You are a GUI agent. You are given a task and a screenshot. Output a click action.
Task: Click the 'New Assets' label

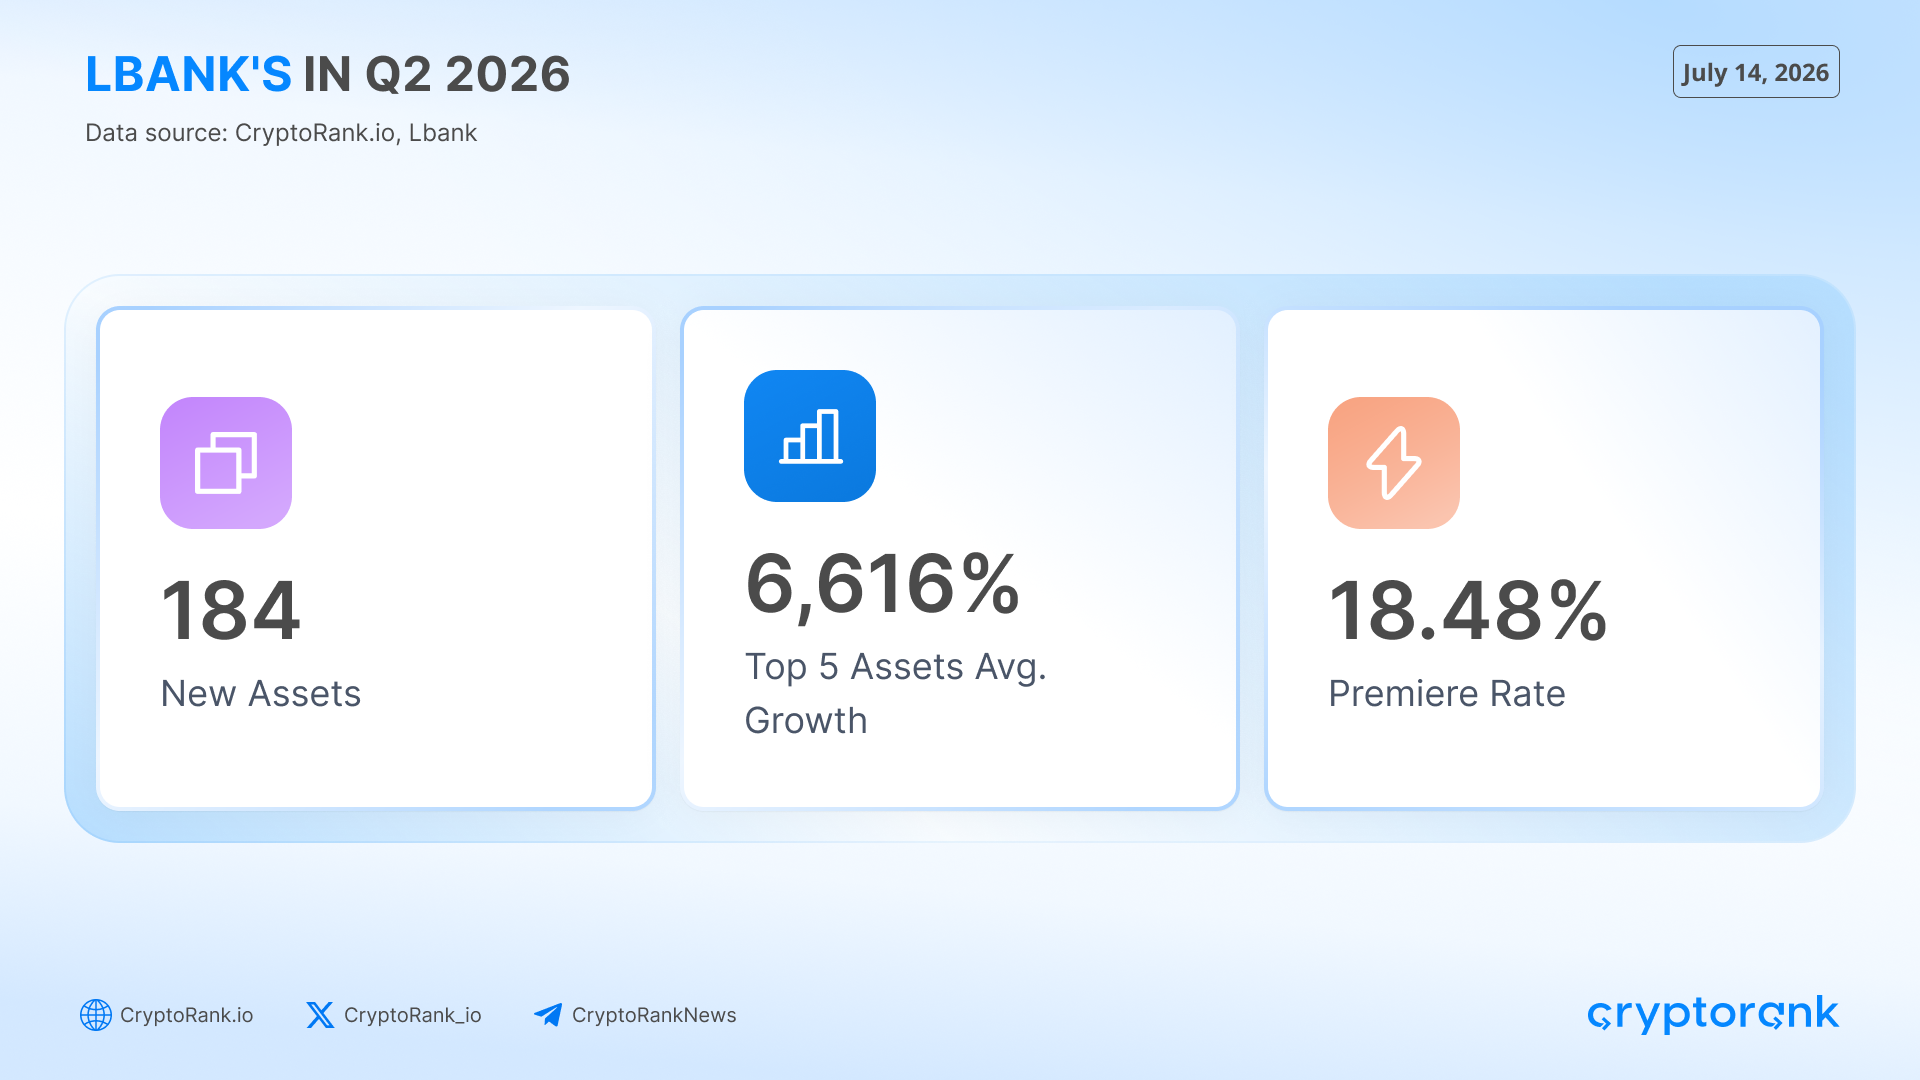pos(261,693)
